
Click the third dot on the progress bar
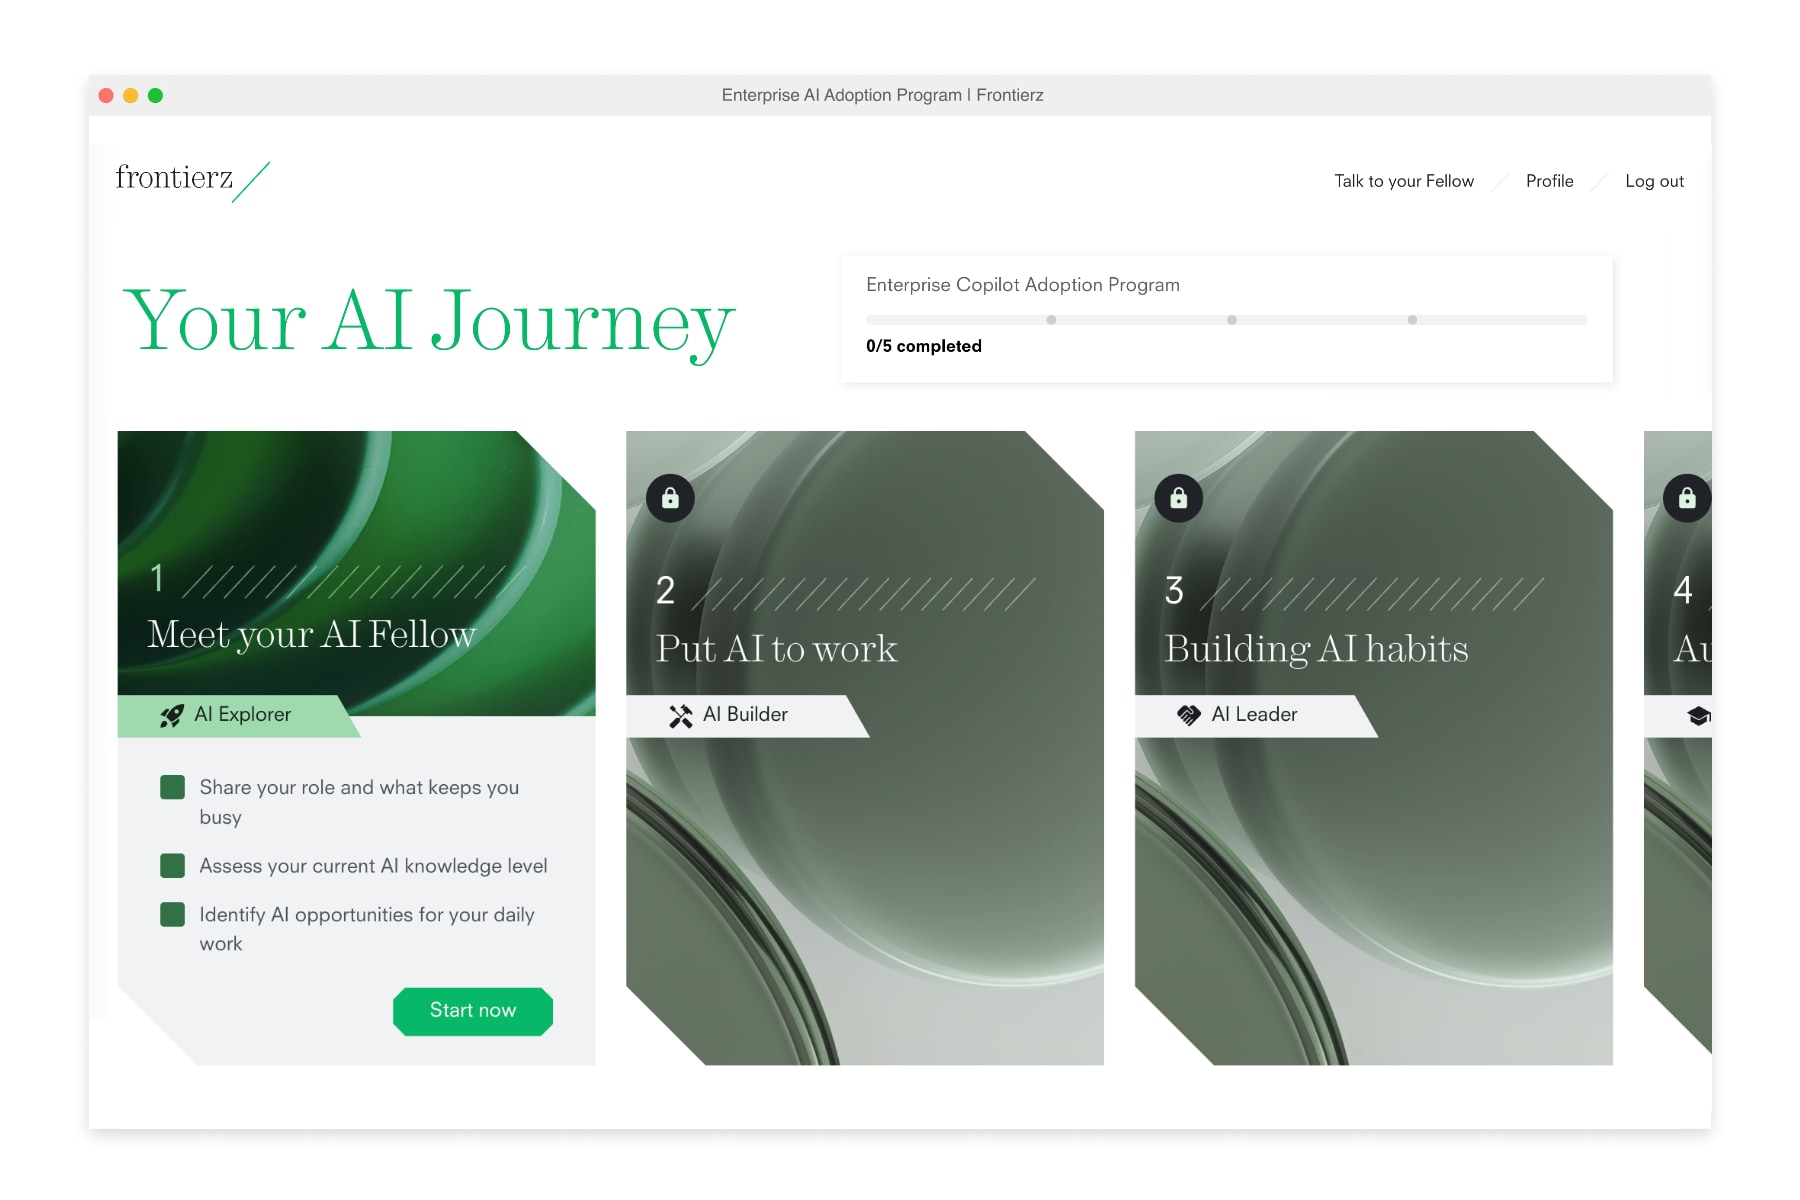[1412, 320]
